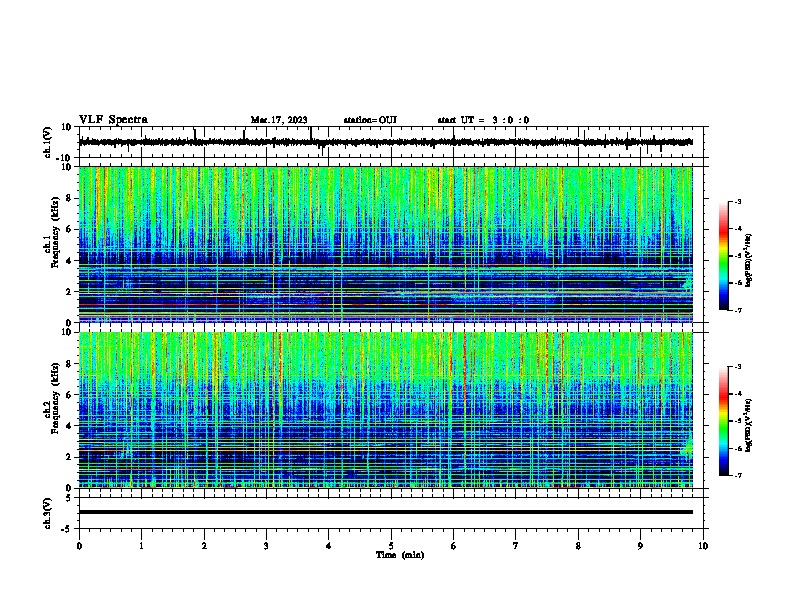Click the time axis tick label "1"
Viewport: 792px width, 612px height.
141,546
